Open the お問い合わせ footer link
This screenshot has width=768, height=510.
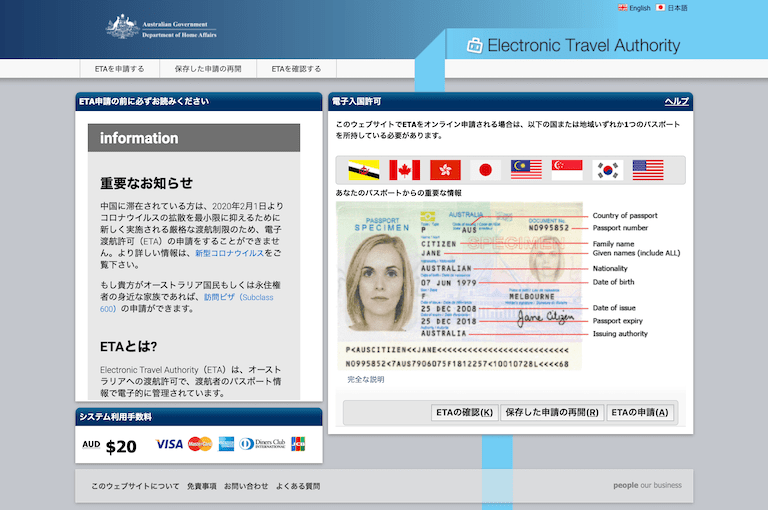[x=246, y=486]
